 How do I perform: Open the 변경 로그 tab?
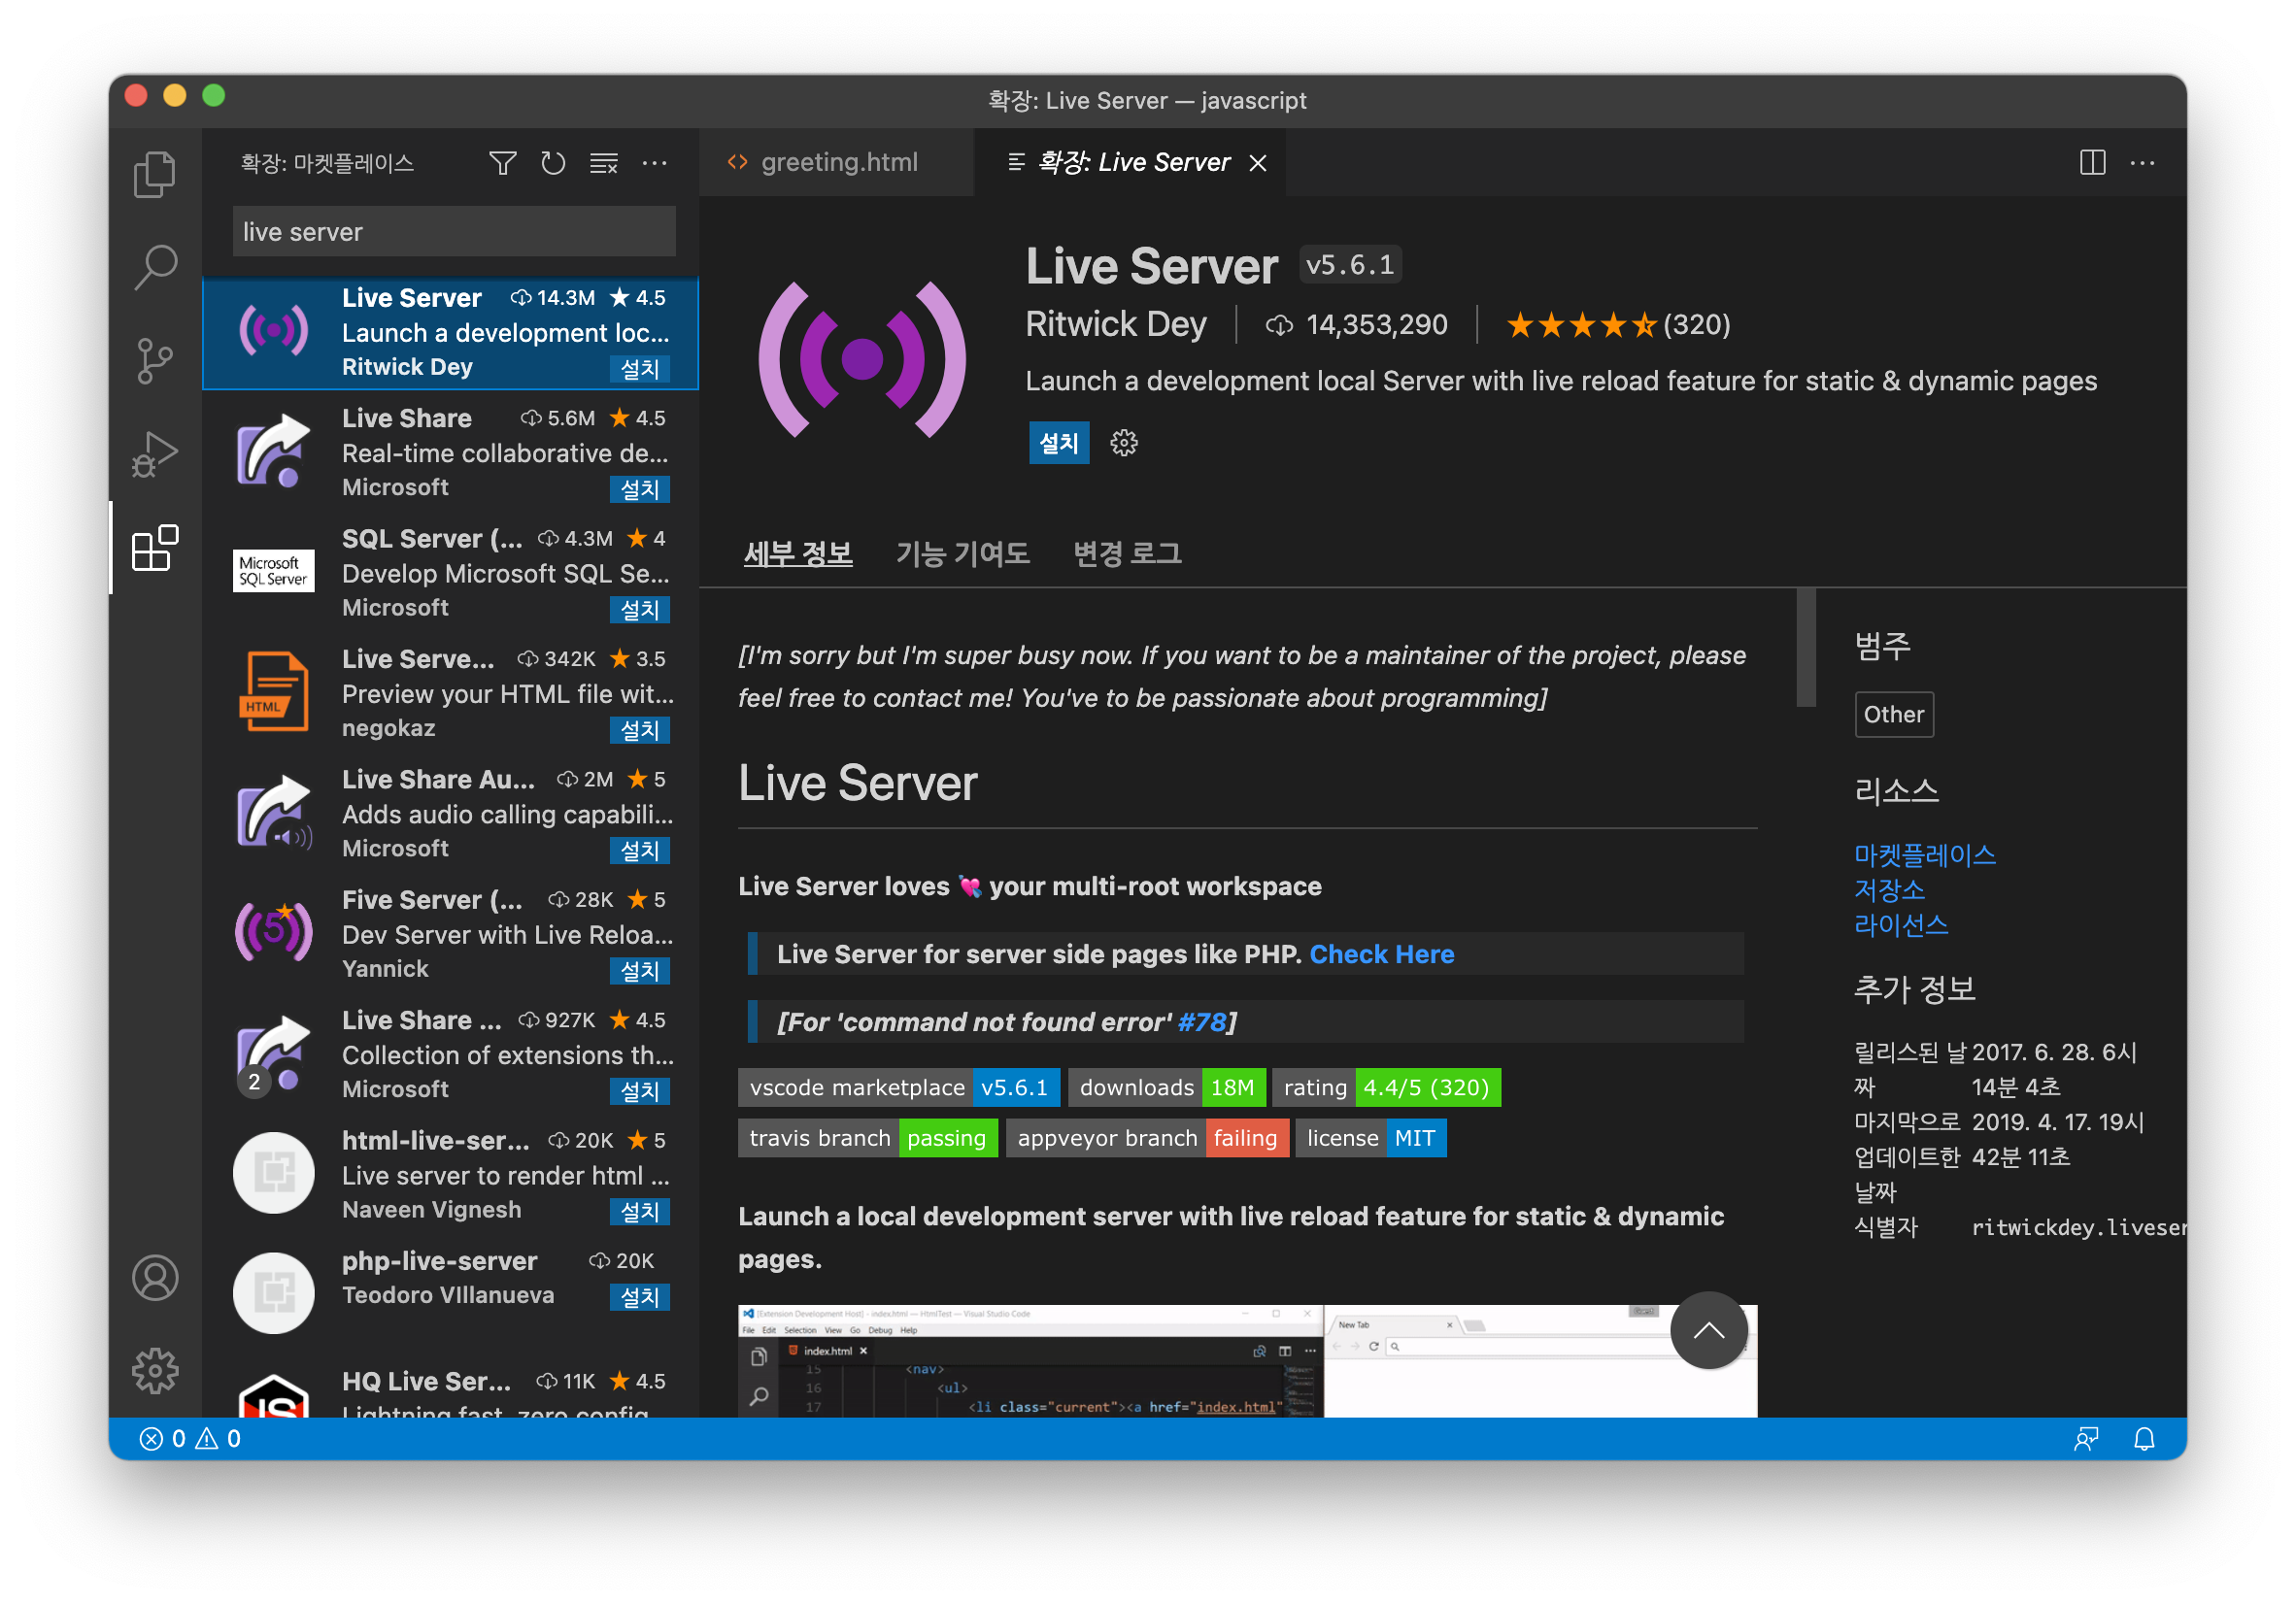click(x=1126, y=553)
